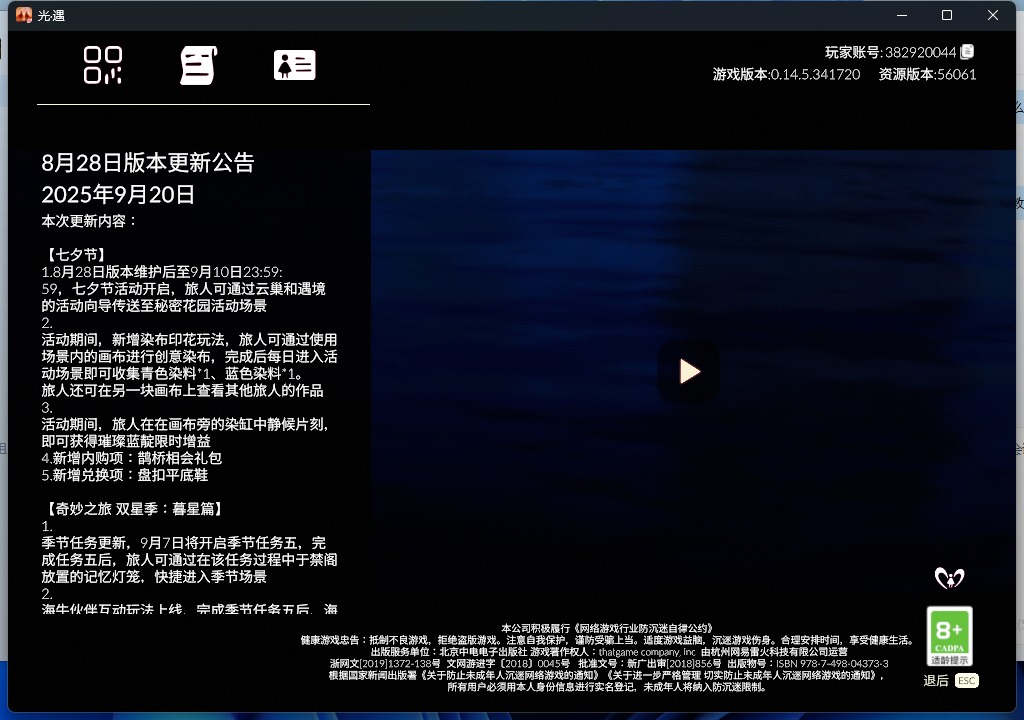The image size is (1024, 720).
Task: Select the 光遇 app icon in title bar
Action: (24, 15)
